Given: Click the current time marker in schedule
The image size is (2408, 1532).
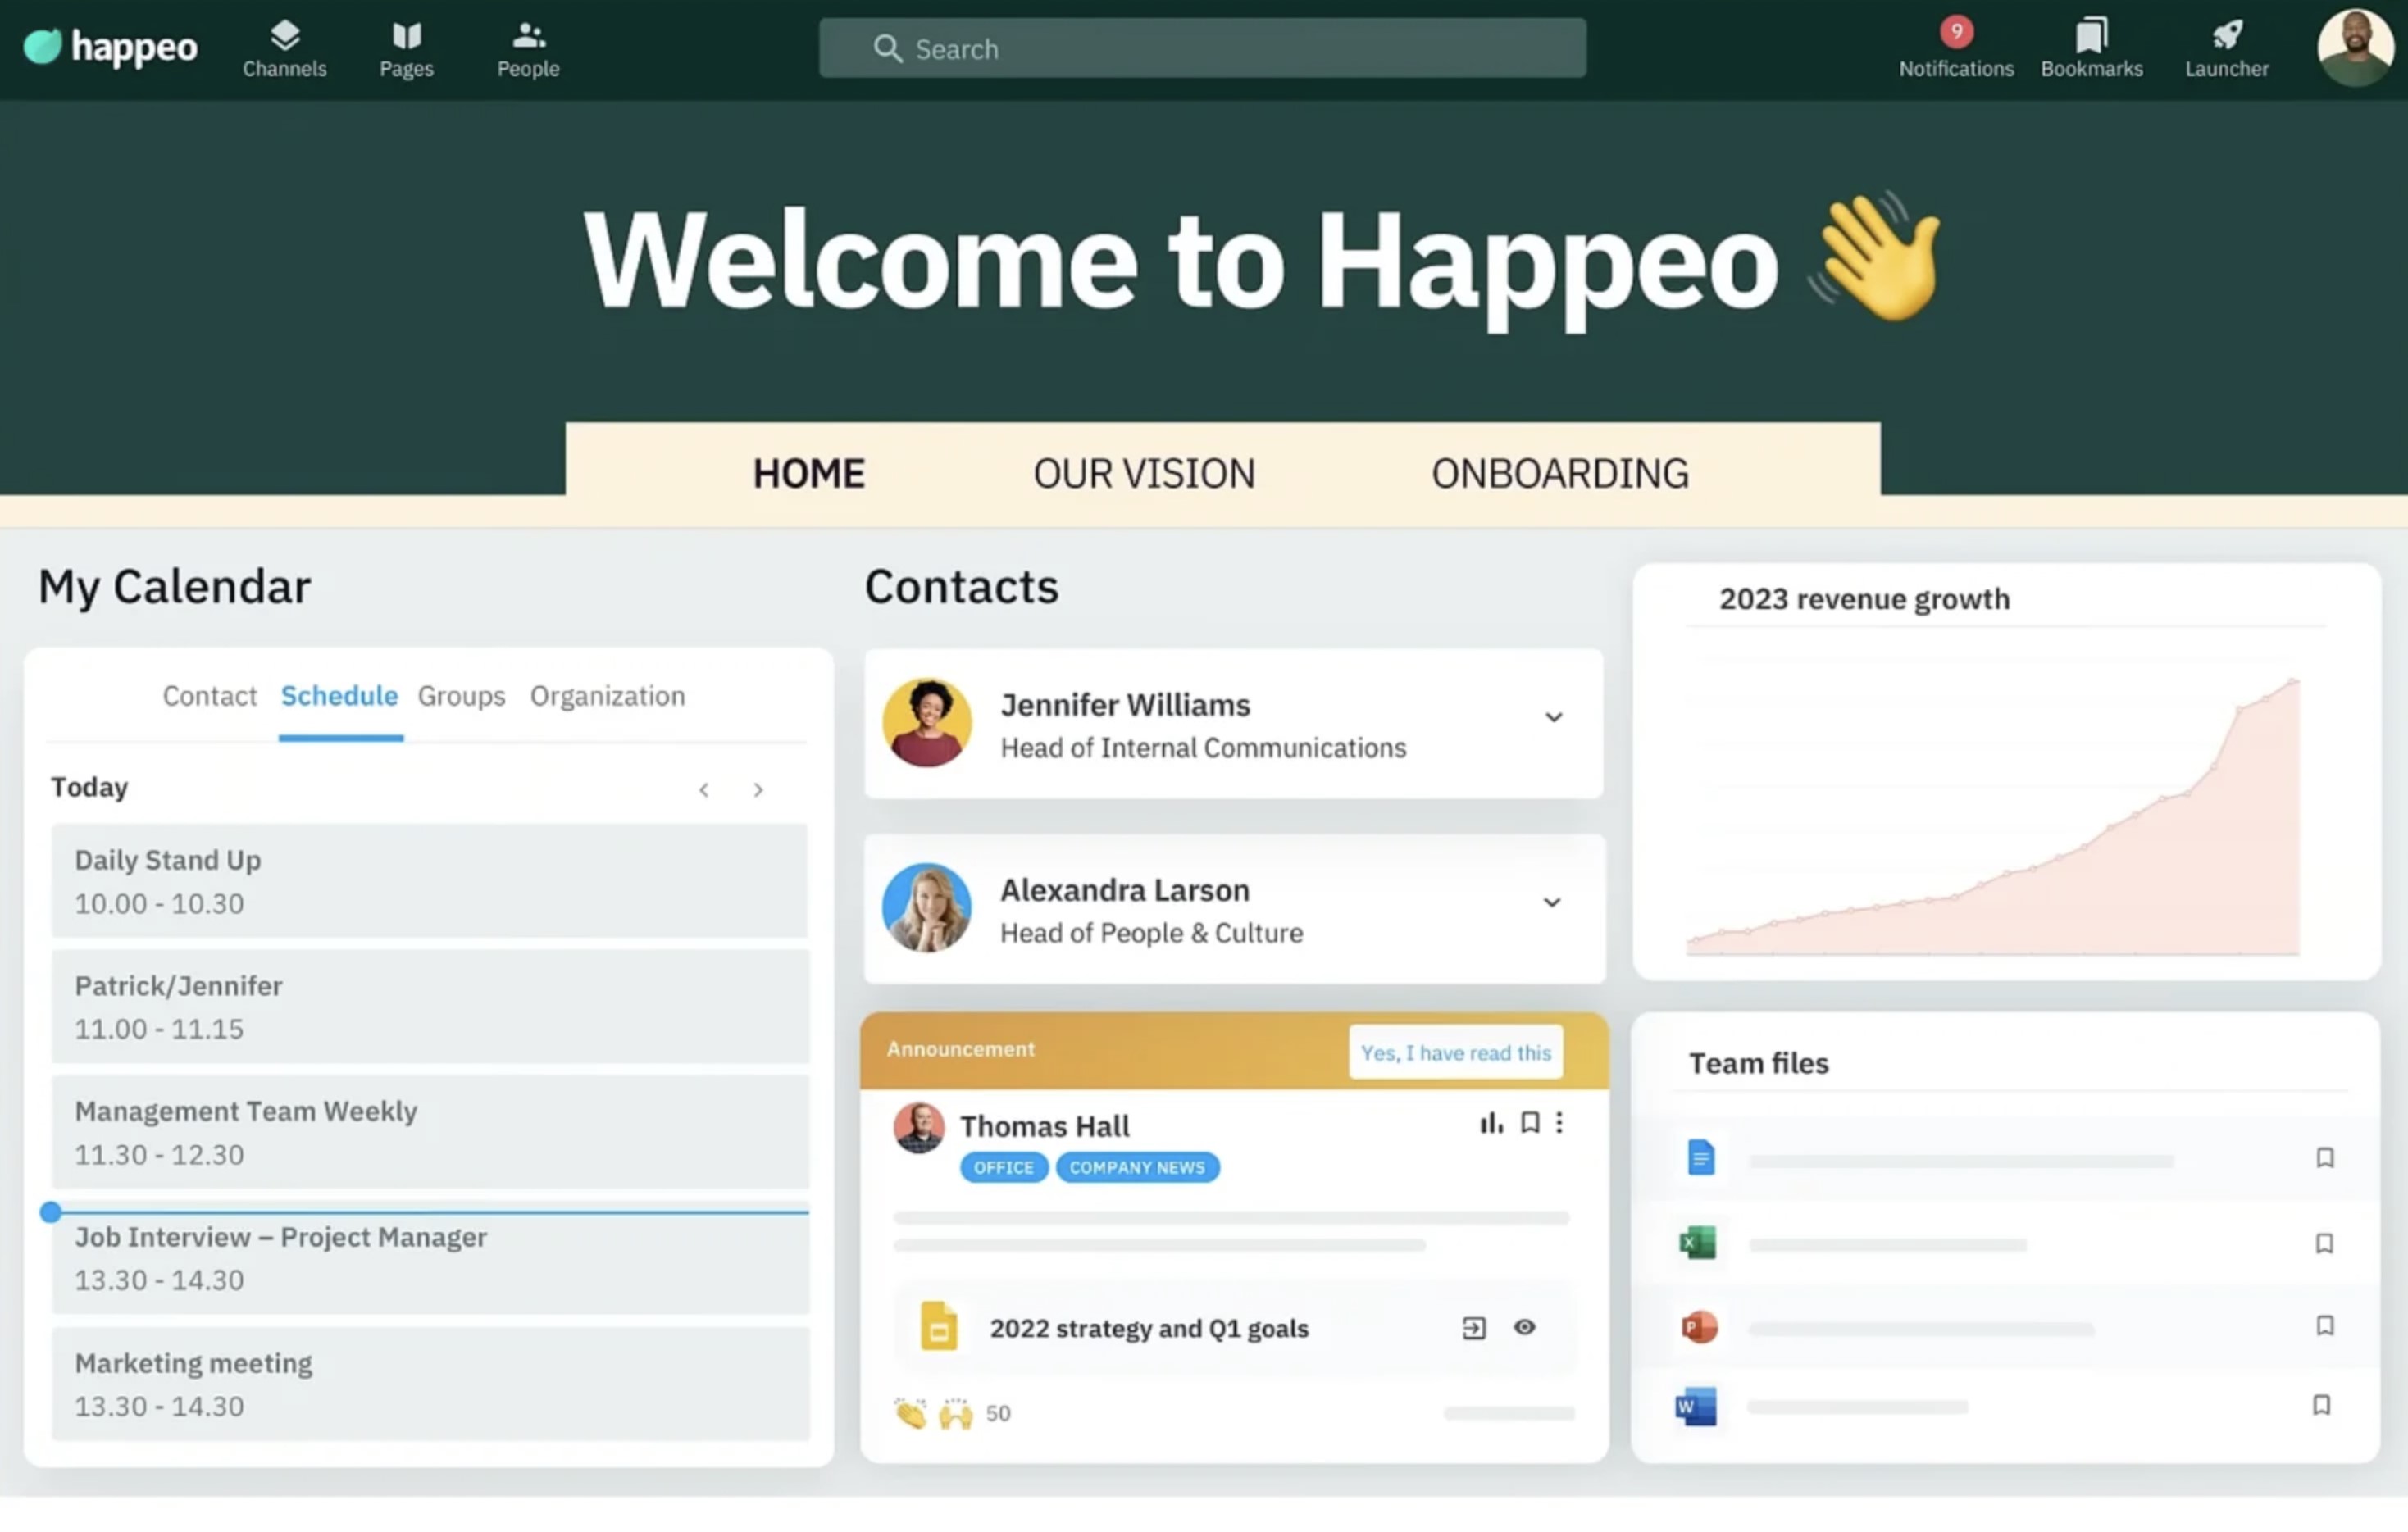Looking at the screenshot, I should click(50, 1212).
